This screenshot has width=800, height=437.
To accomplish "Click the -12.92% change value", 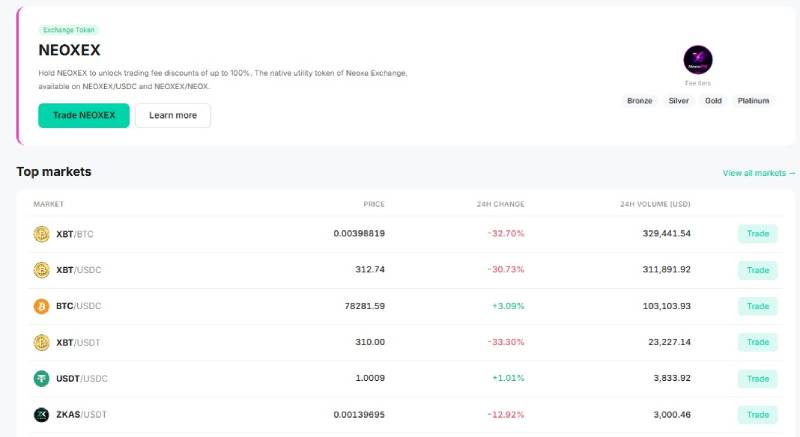I will [506, 415].
